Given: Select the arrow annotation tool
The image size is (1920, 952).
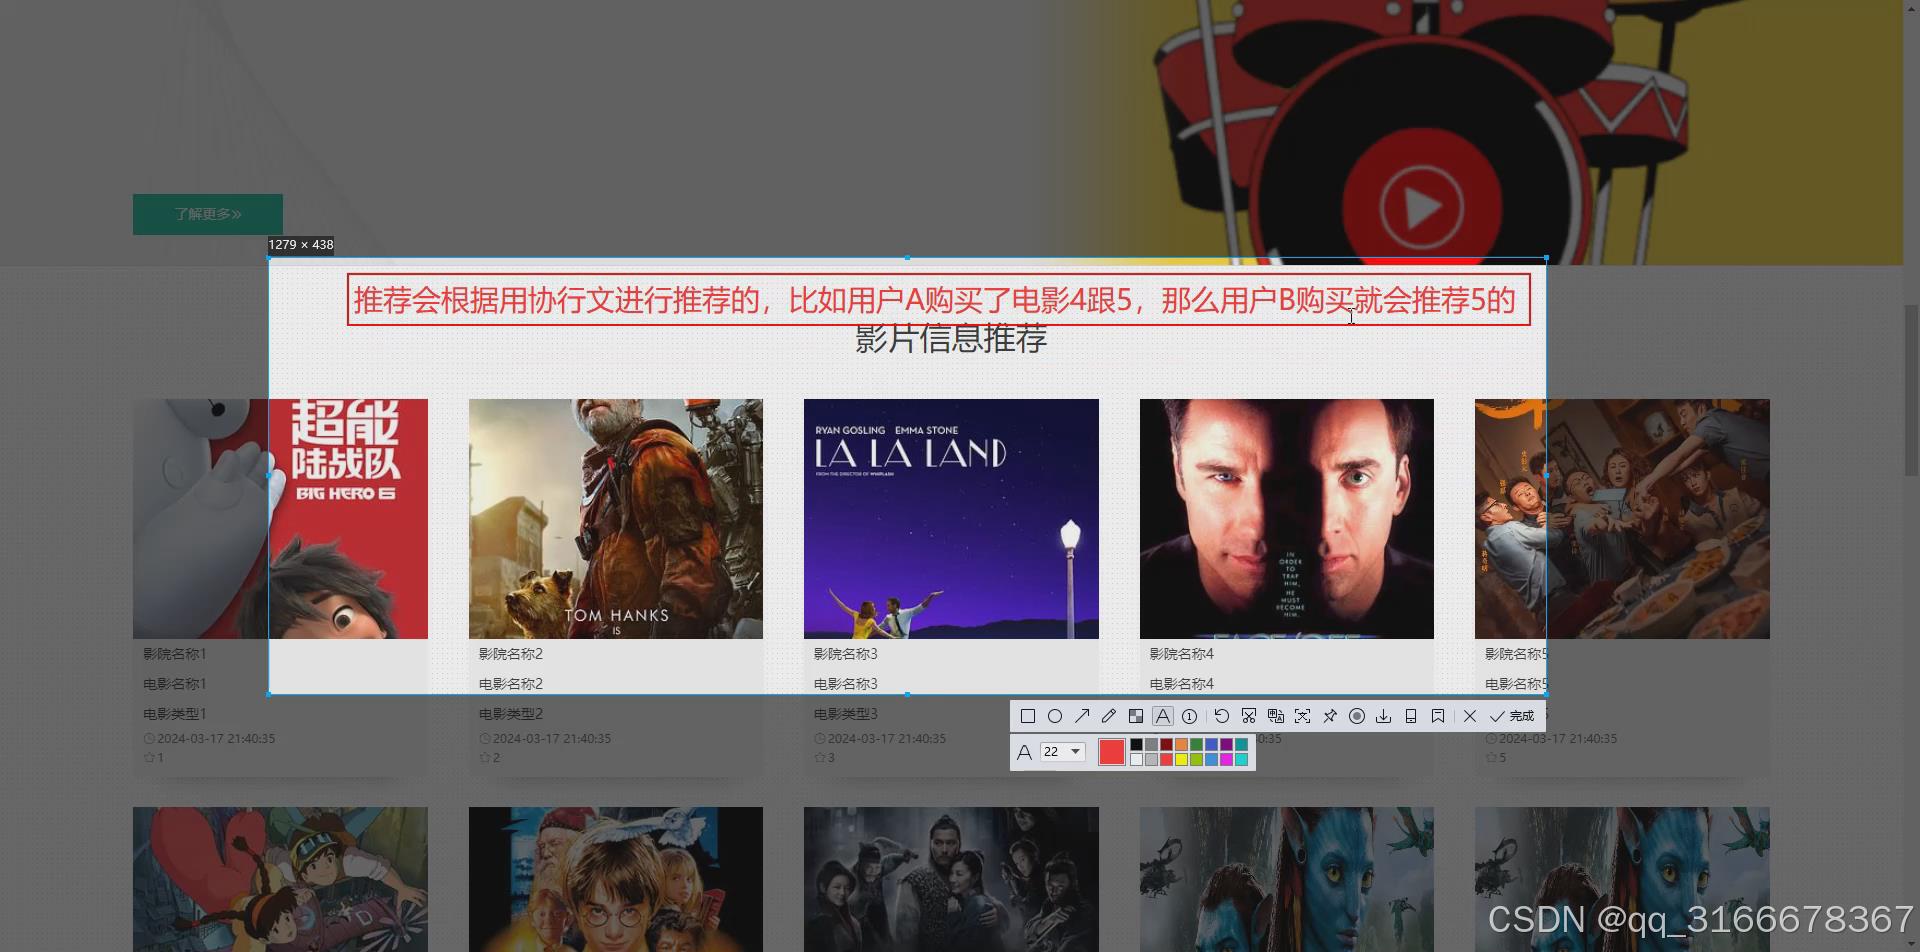Looking at the screenshot, I should coord(1082,716).
